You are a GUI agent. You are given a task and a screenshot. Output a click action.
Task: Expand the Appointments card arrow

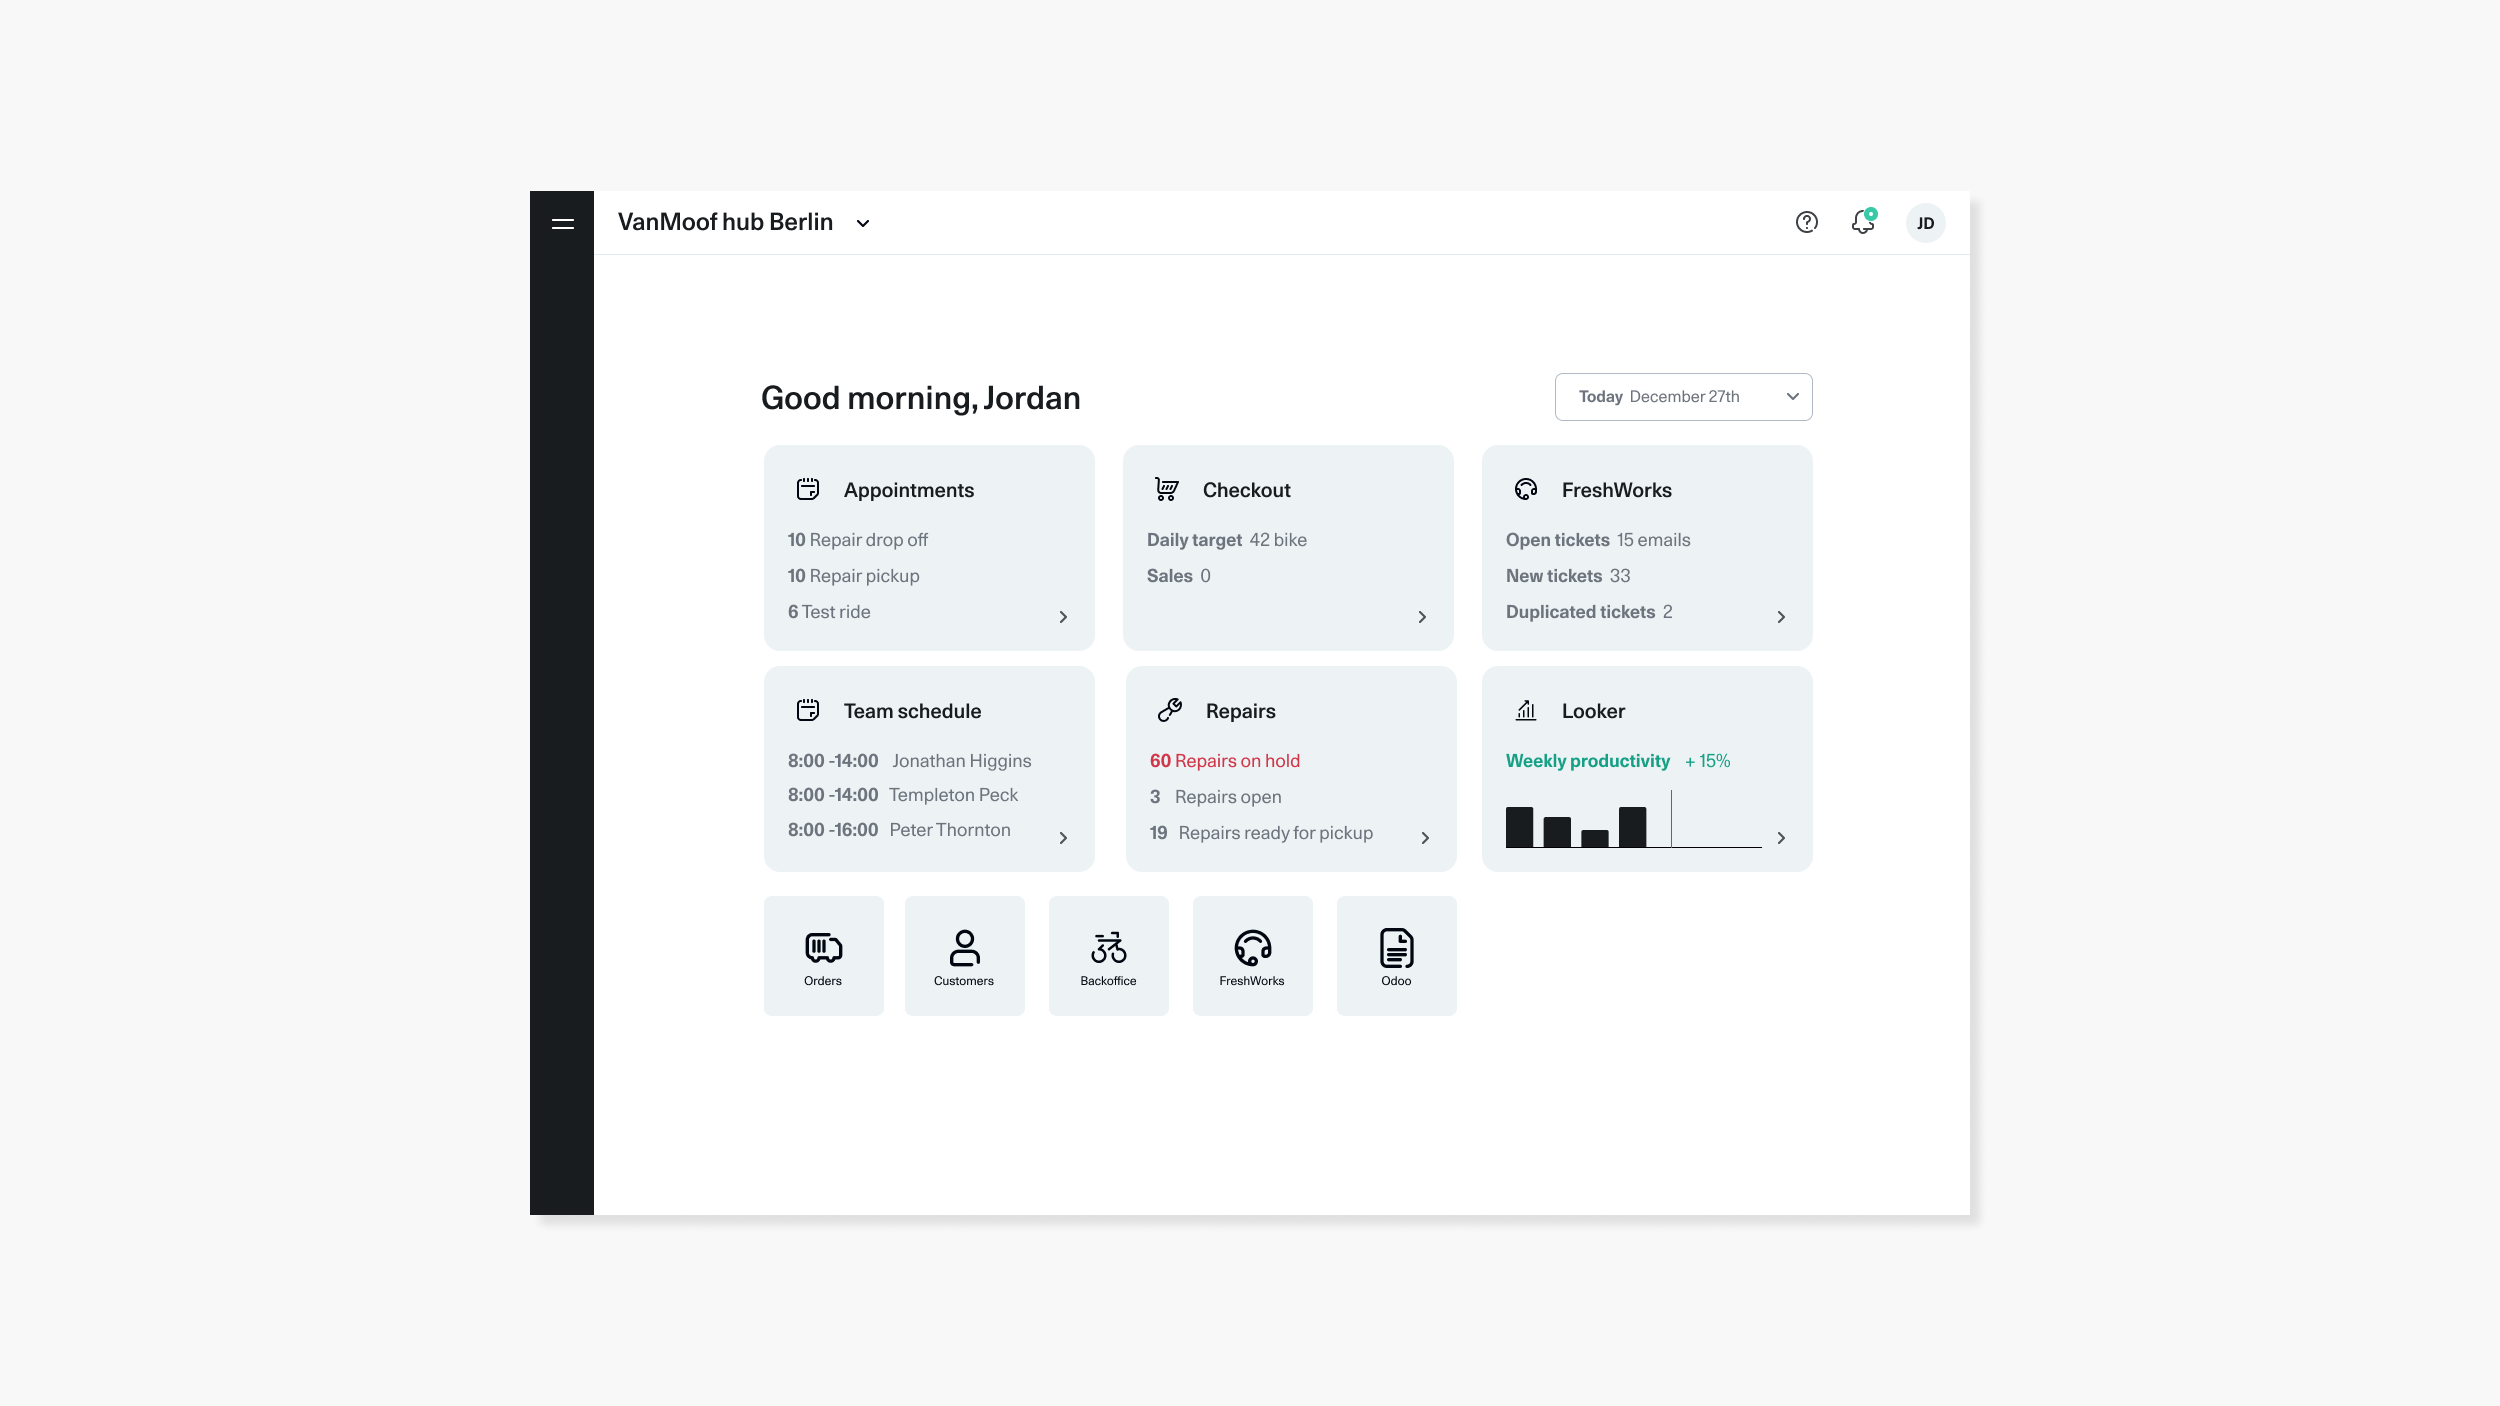[x=1063, y=617]
